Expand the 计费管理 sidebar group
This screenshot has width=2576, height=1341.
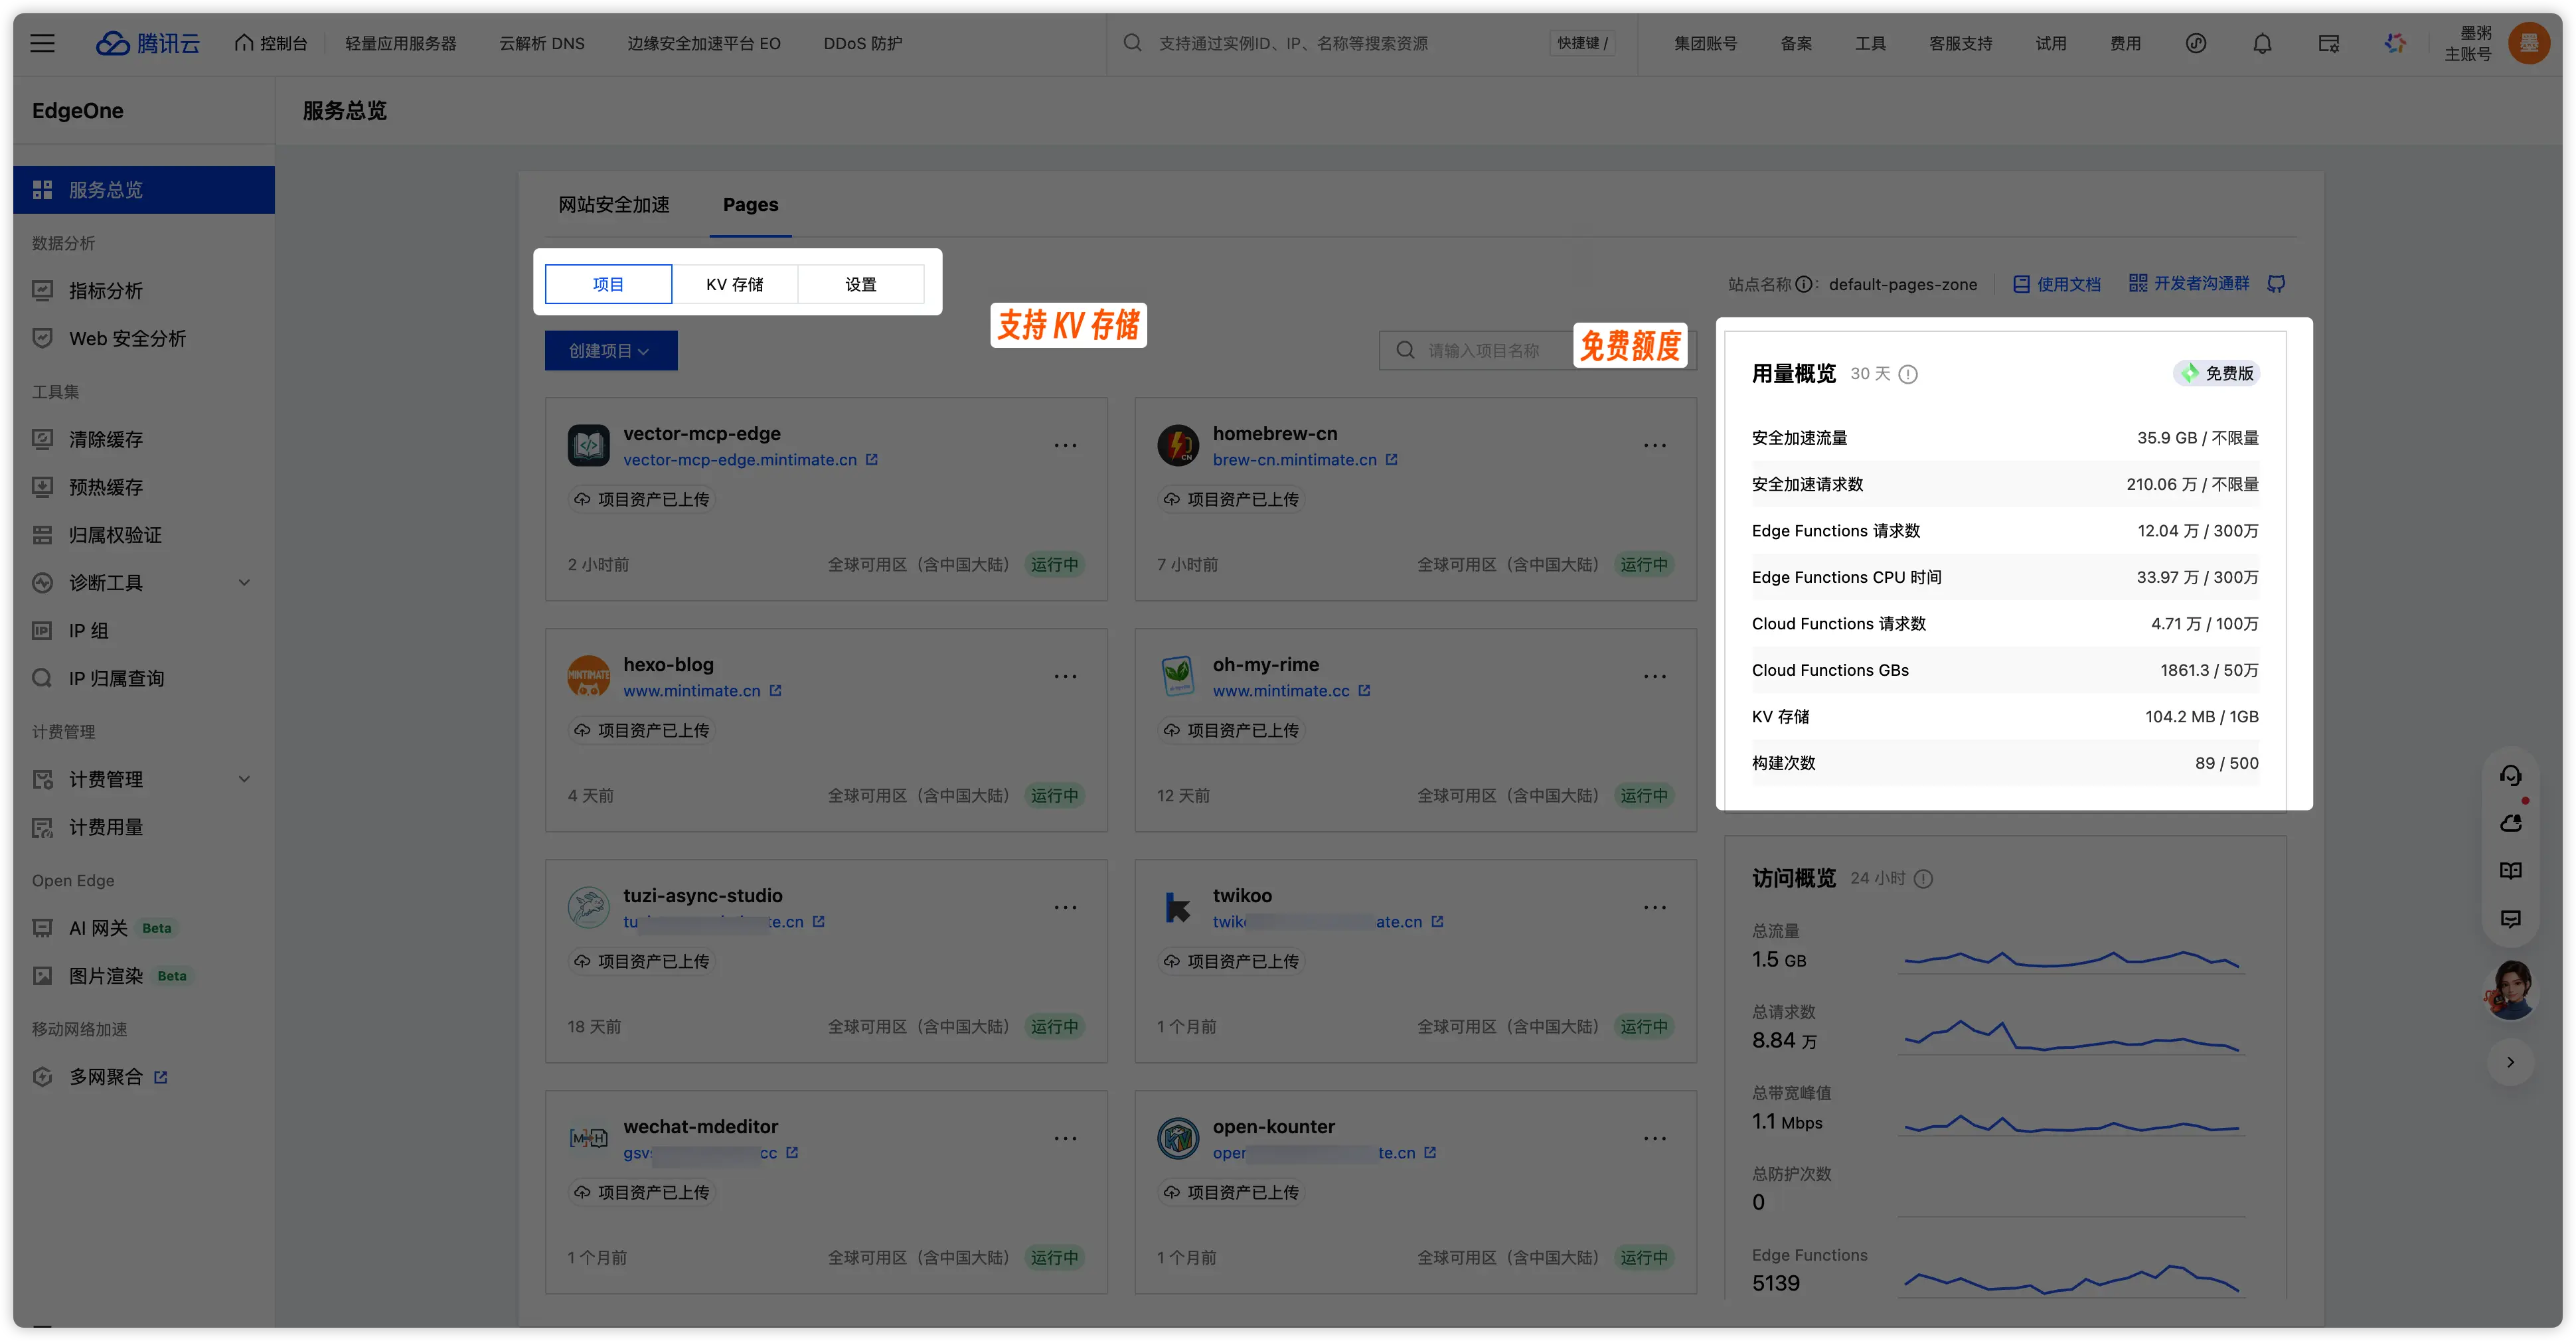point(244,779)
